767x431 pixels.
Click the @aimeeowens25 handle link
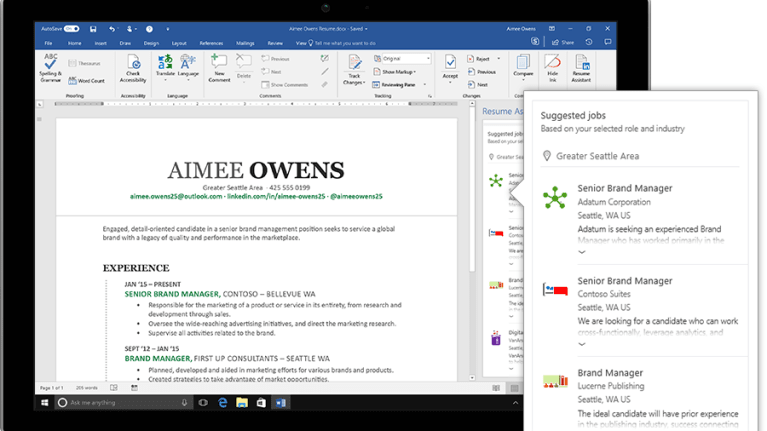coord(356,196)
